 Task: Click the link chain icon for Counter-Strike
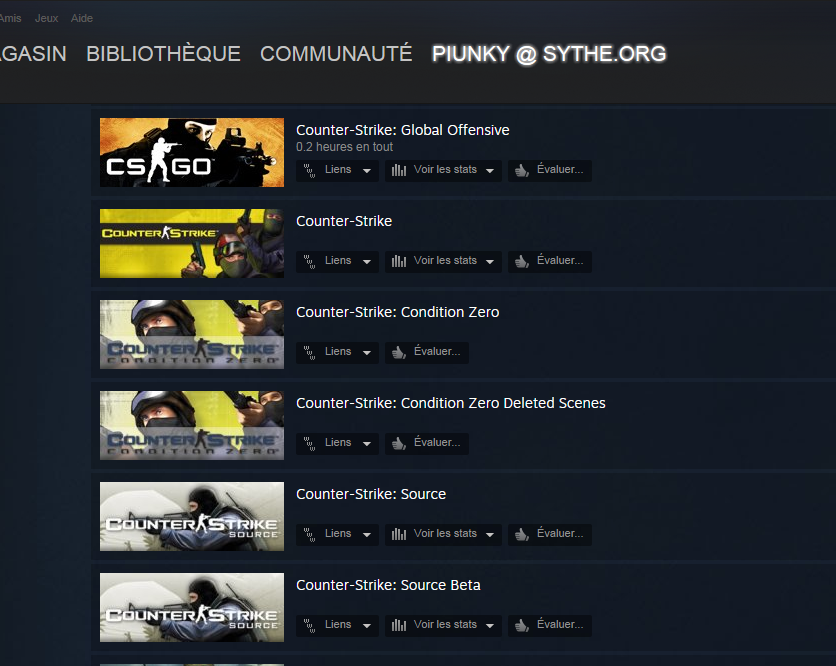309,262
